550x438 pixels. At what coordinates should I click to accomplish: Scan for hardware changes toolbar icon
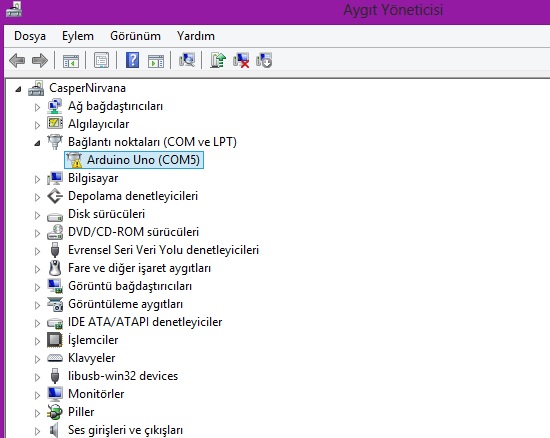[x=187, y=60]
